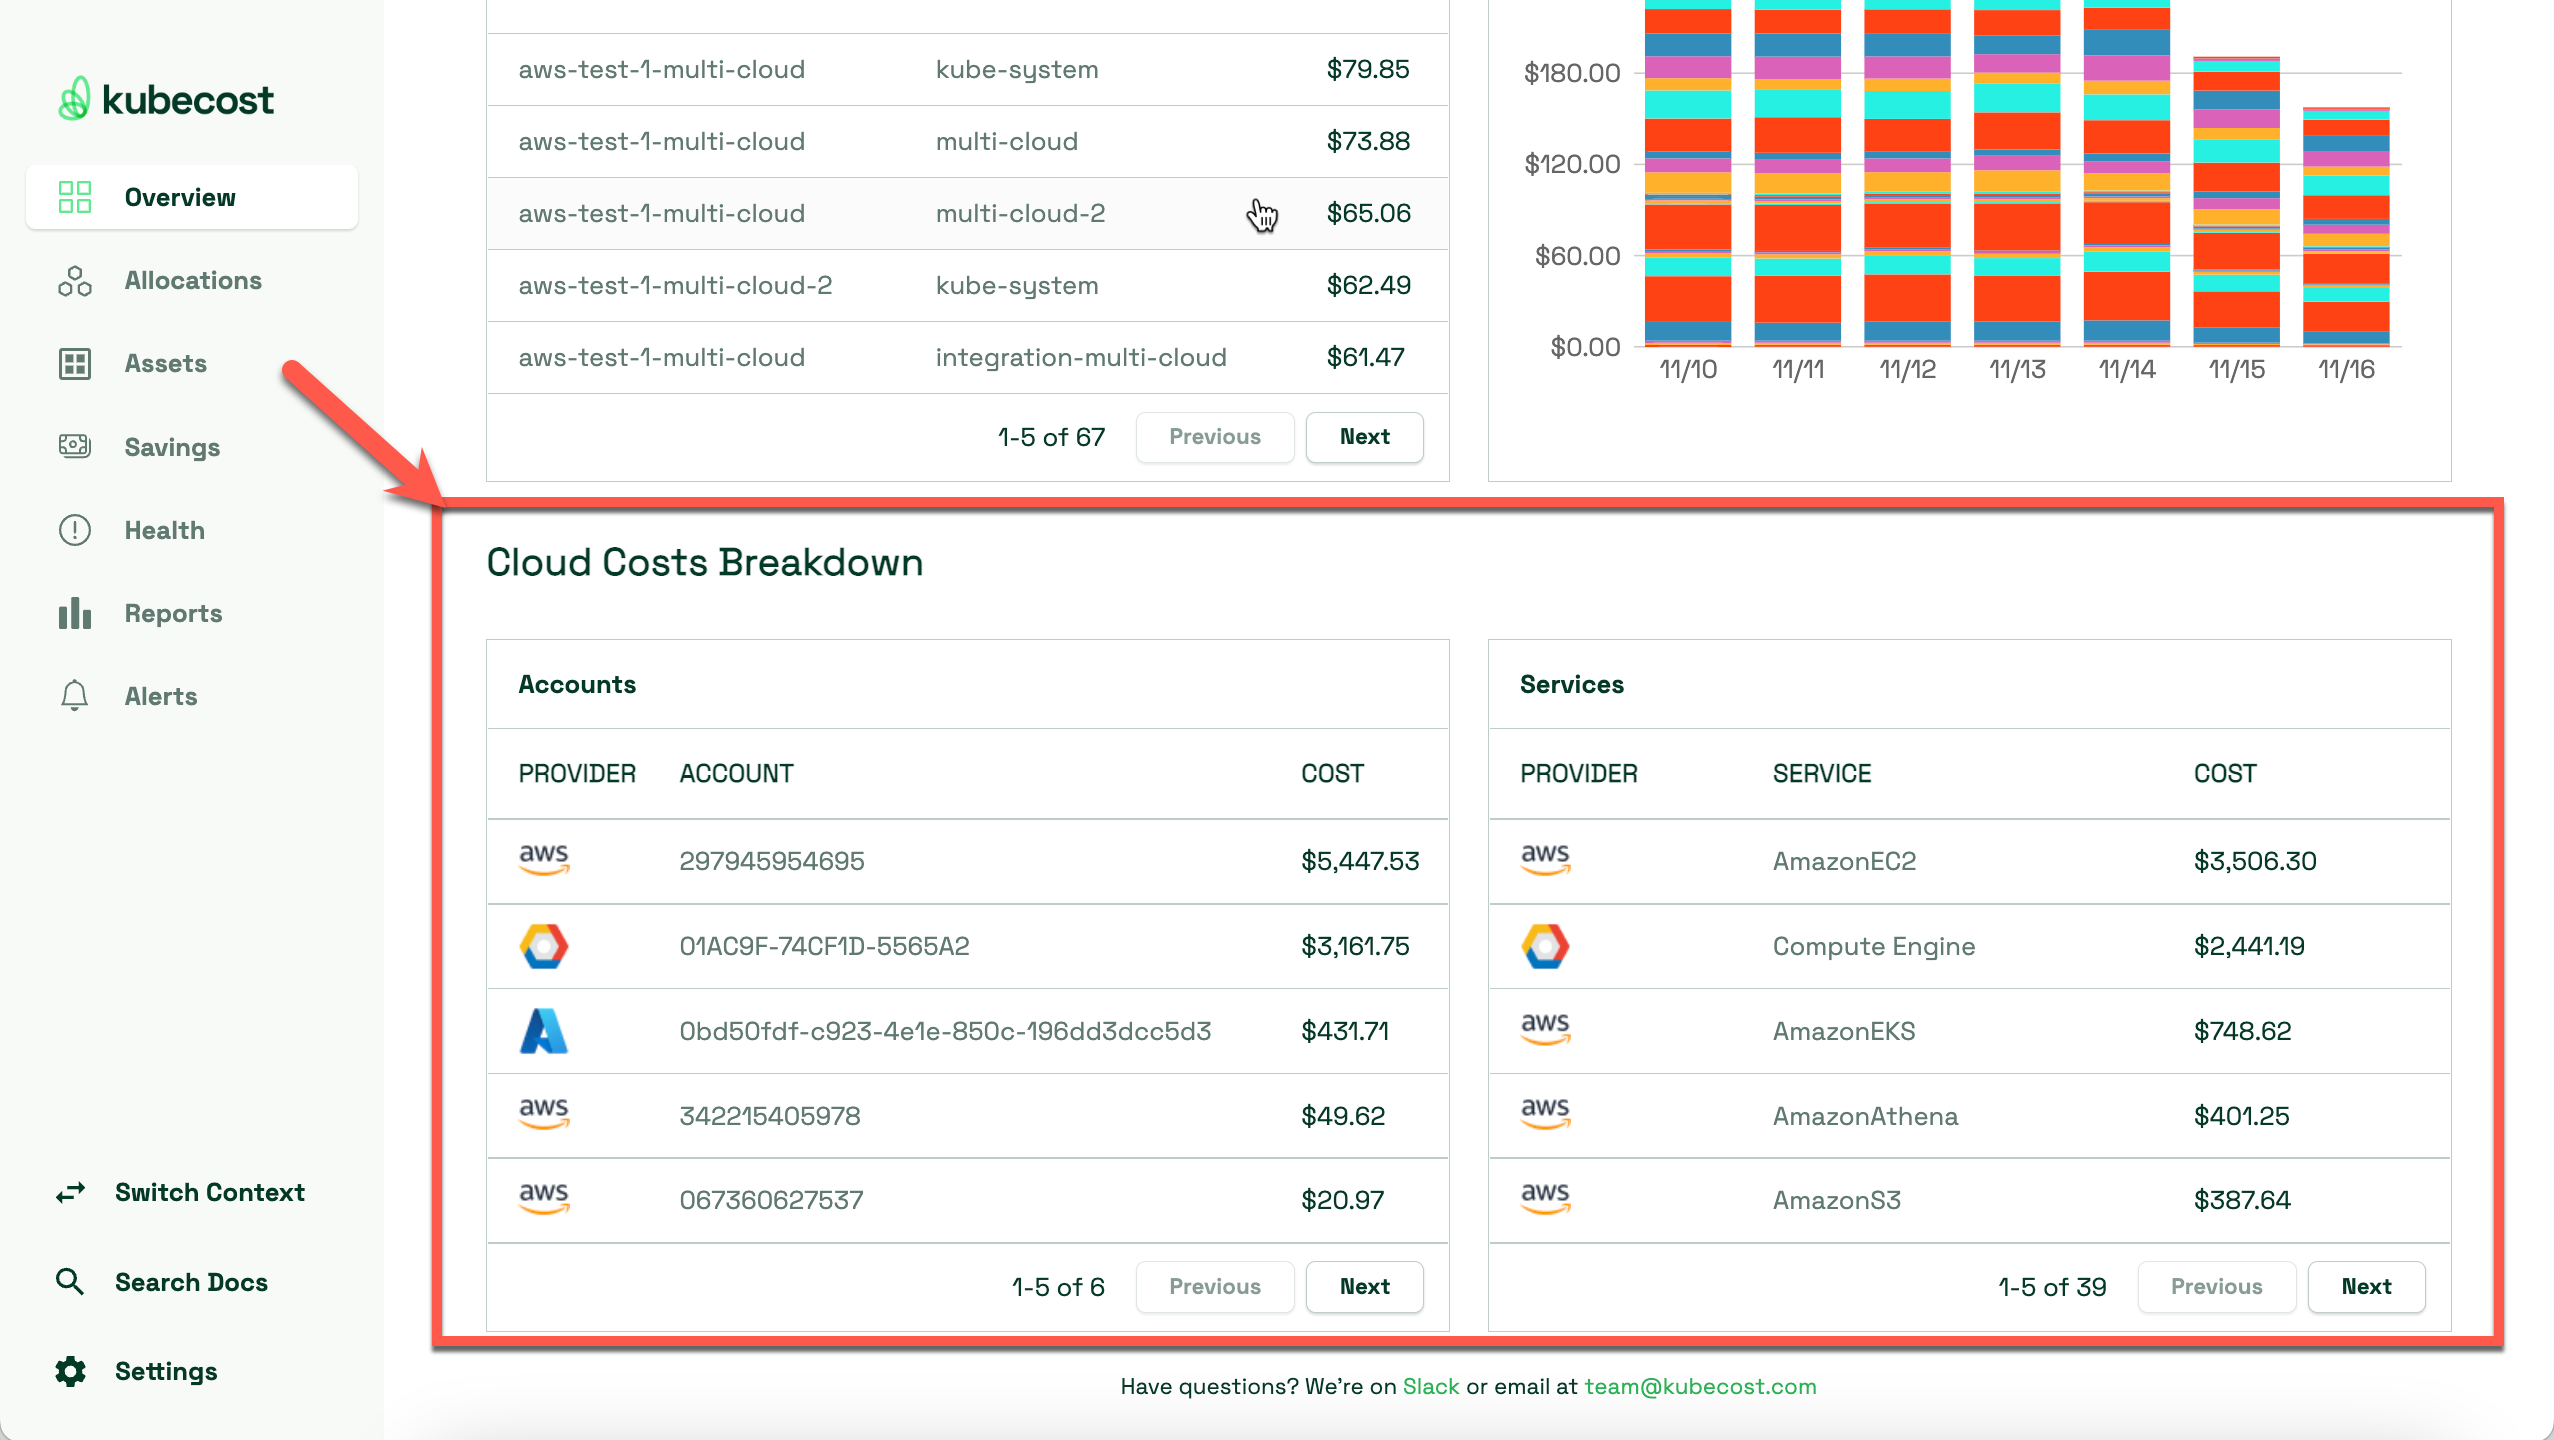Click AWS logo for account 067360627537
Viewport: 2554px width, 1440px height.
pyautogui.click(x=544, y=1199)
